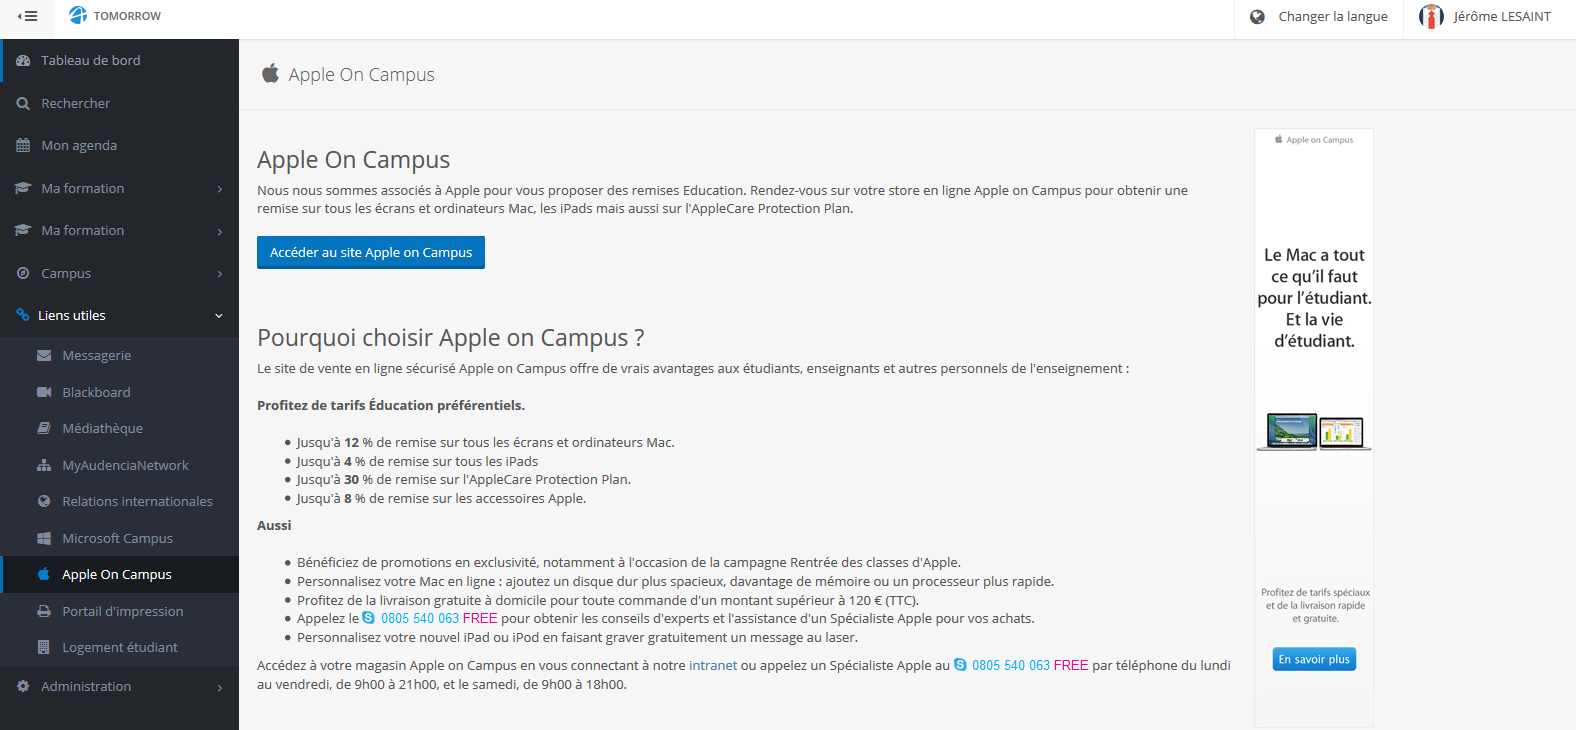The width and height of the screenshot is (1576, 730).
Task: Click the Rechercher magnifier icon
Action: [23, 104]
